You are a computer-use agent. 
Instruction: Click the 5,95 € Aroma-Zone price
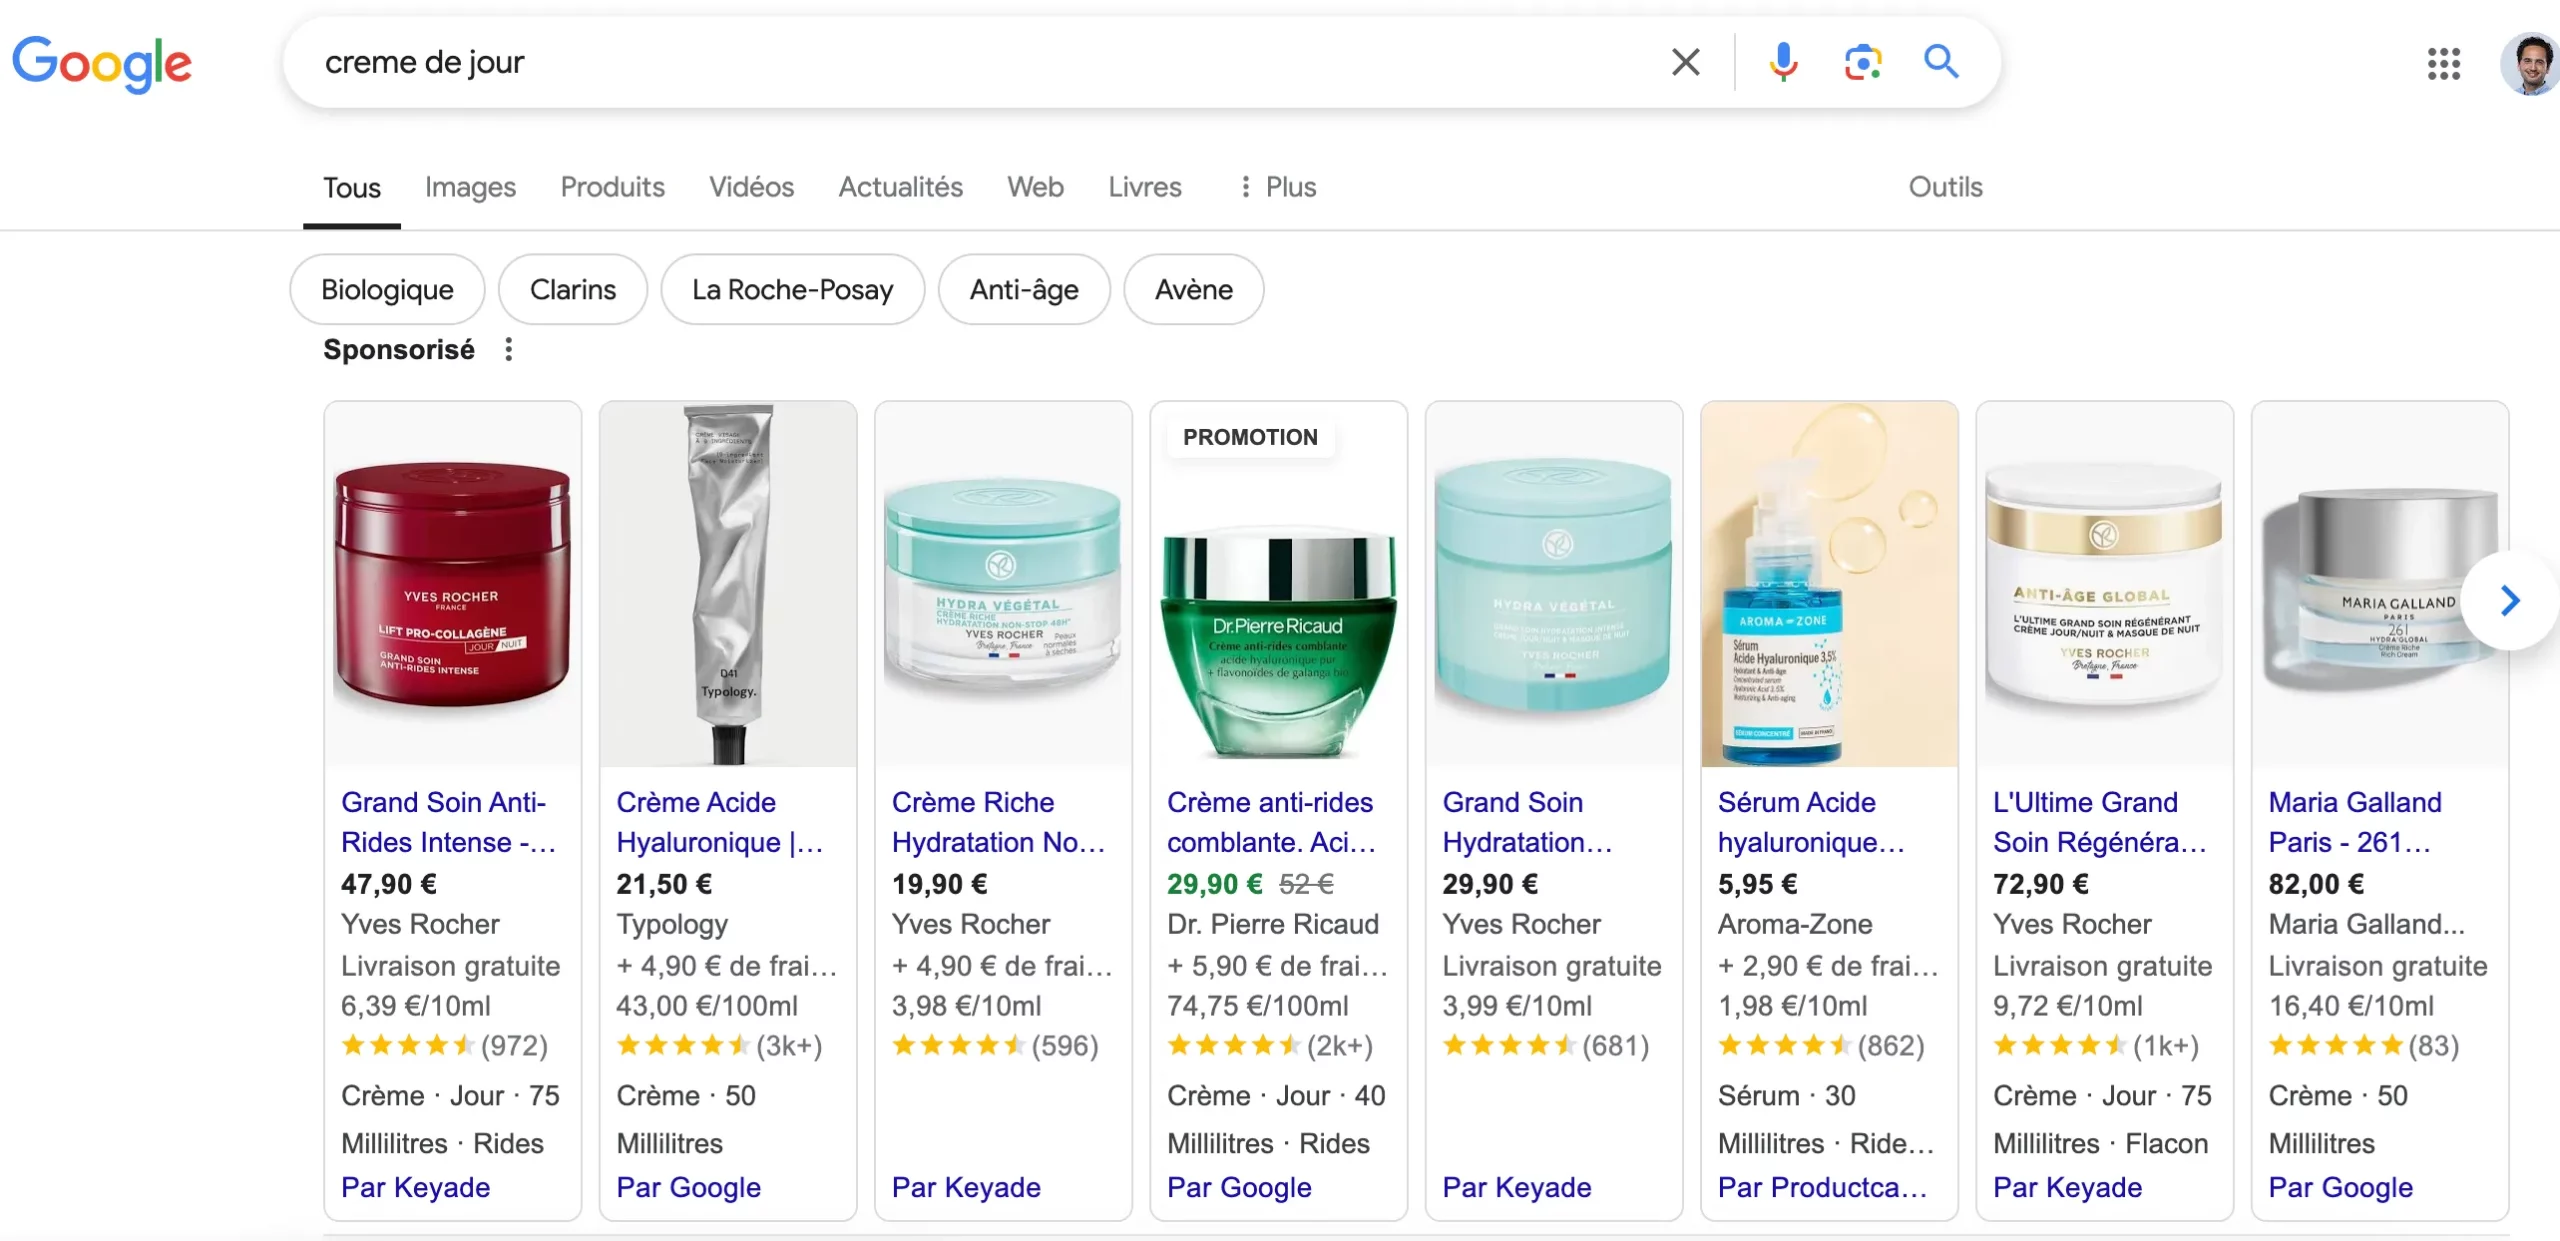1757,884
